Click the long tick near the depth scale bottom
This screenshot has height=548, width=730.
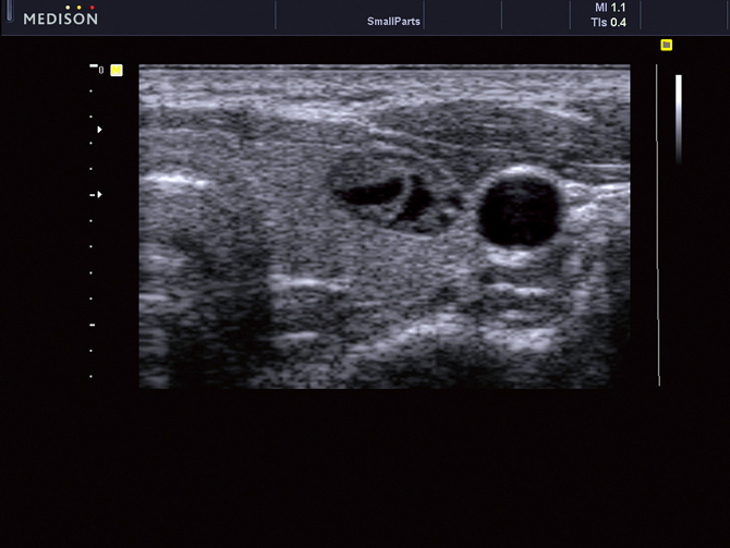92,325
